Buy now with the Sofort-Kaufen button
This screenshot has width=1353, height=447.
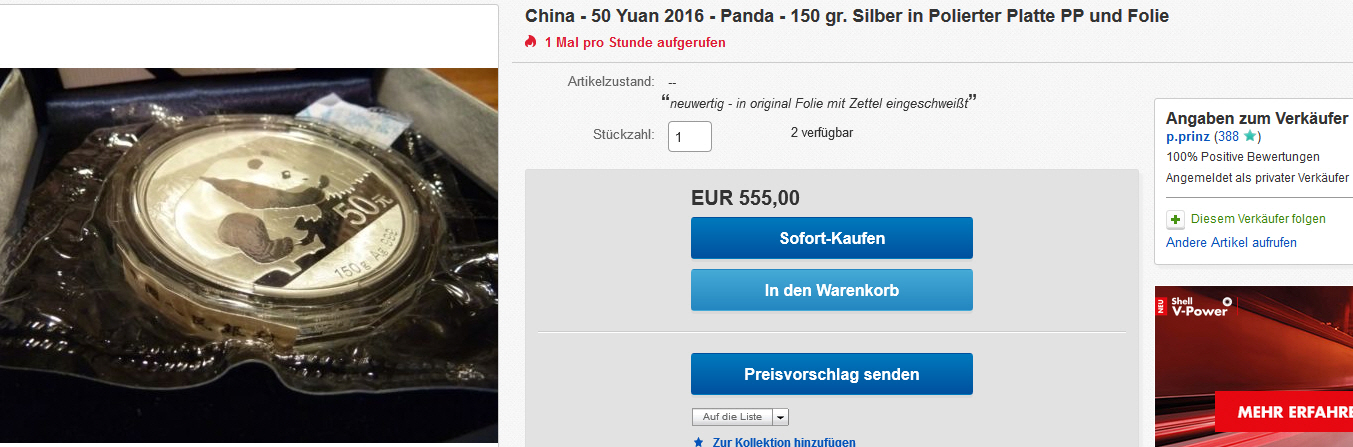point(831,238)
